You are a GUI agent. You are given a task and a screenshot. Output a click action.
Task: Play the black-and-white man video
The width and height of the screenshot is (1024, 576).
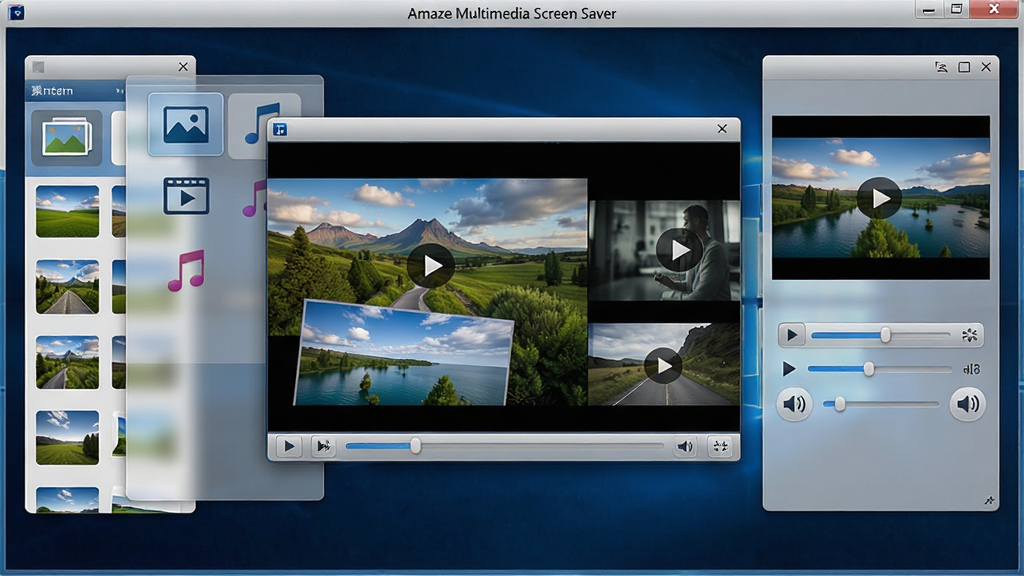click(679, 250)
